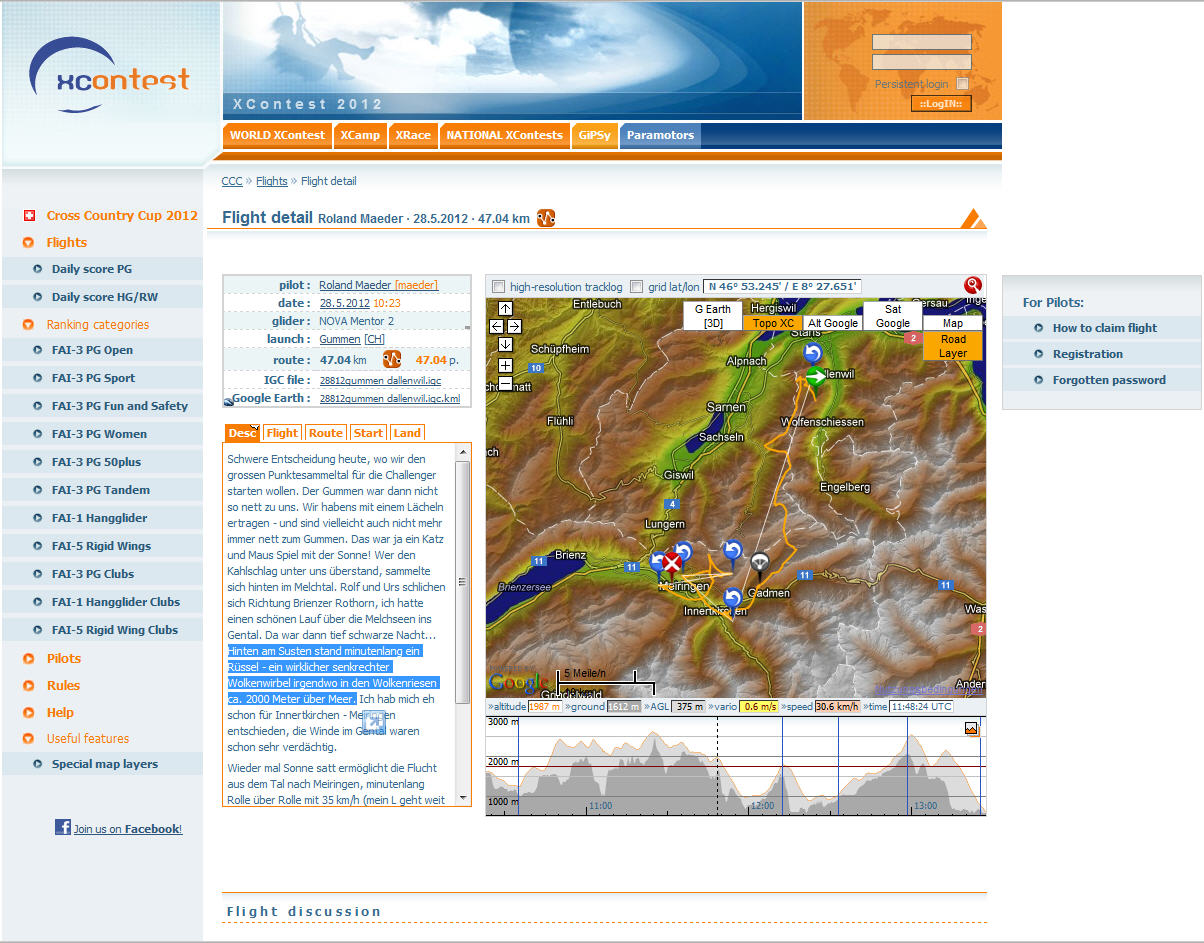Pan the map right with the arrow
1204x943 pixels.
pyautogui.click(x=515, y=326)
